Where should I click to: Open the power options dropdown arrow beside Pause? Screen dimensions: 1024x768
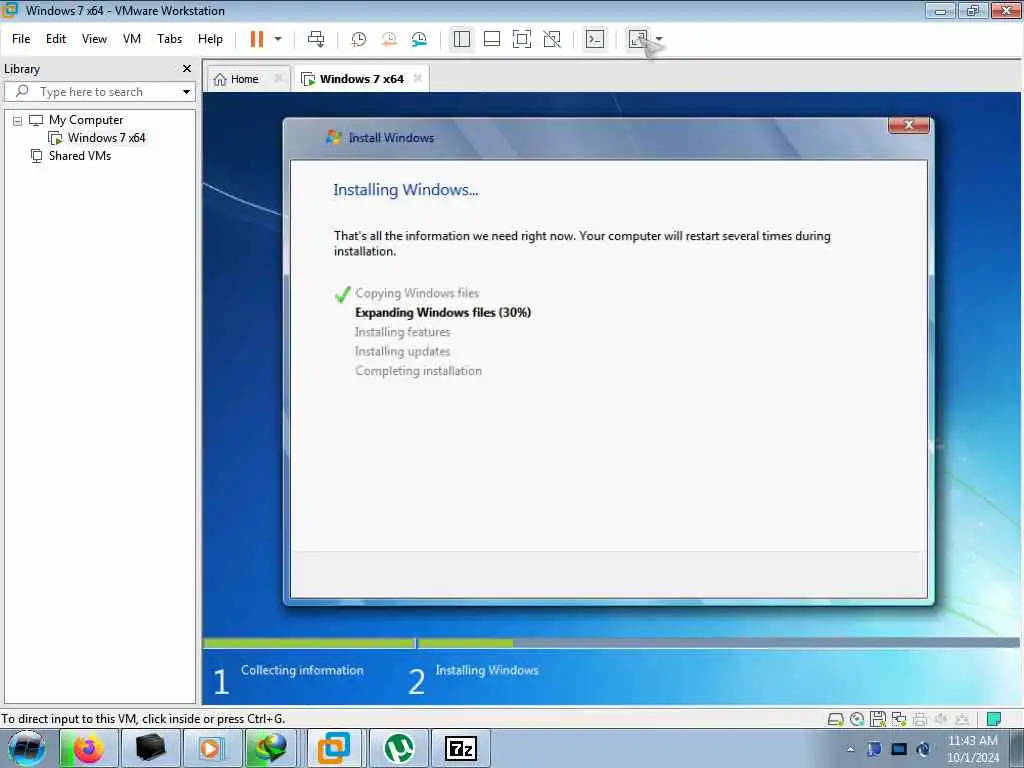click(278, 39)
